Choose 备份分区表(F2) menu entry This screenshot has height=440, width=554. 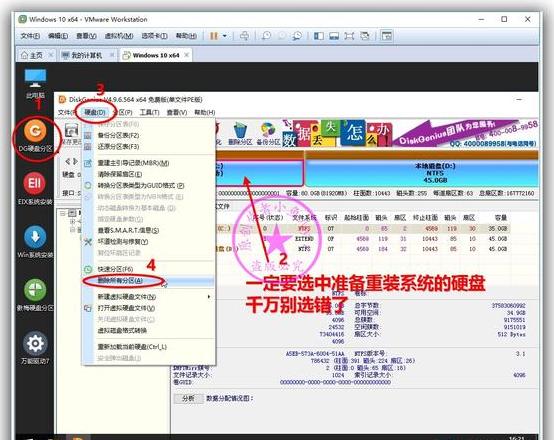point(148,135)
